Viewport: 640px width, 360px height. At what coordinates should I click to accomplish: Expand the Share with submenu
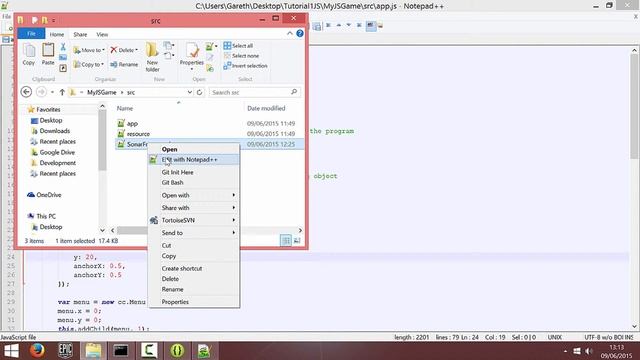pos(193,208)
